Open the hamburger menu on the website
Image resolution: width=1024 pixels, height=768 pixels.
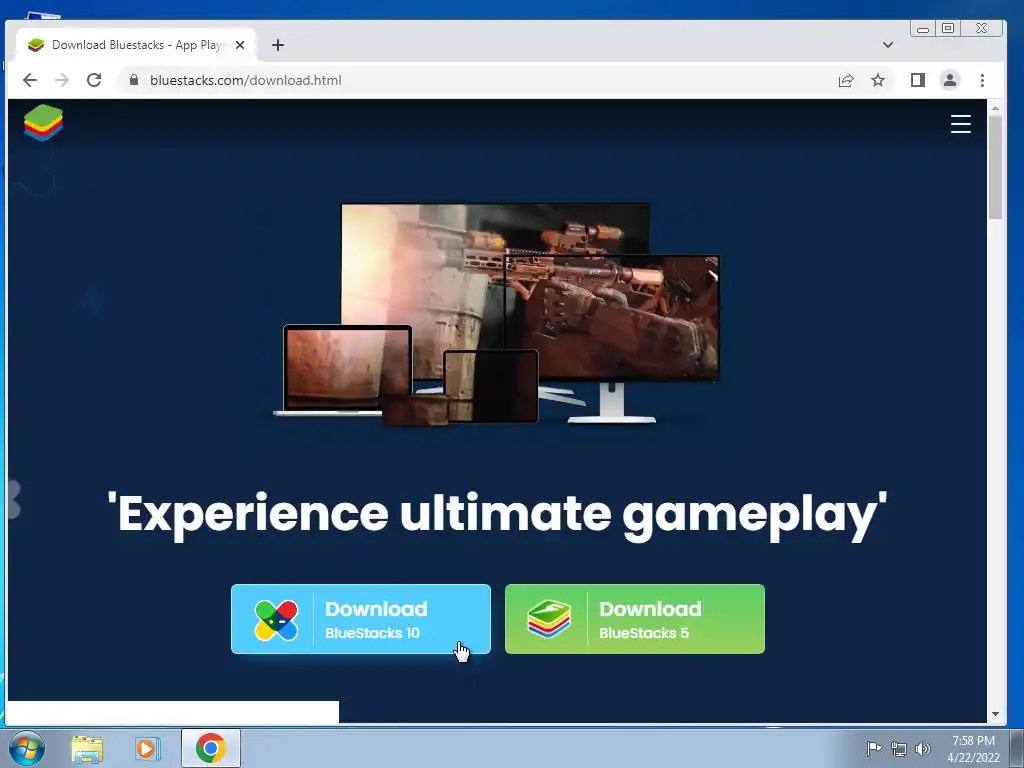[x=960, y=123]
